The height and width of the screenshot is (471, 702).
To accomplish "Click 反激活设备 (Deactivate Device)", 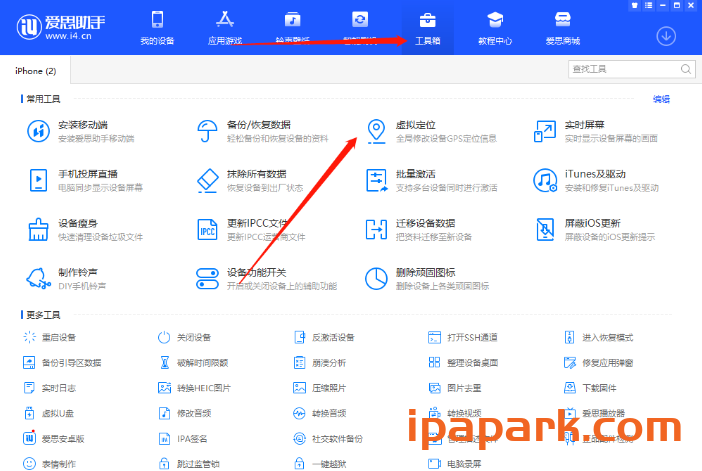I will click(324, 337).
